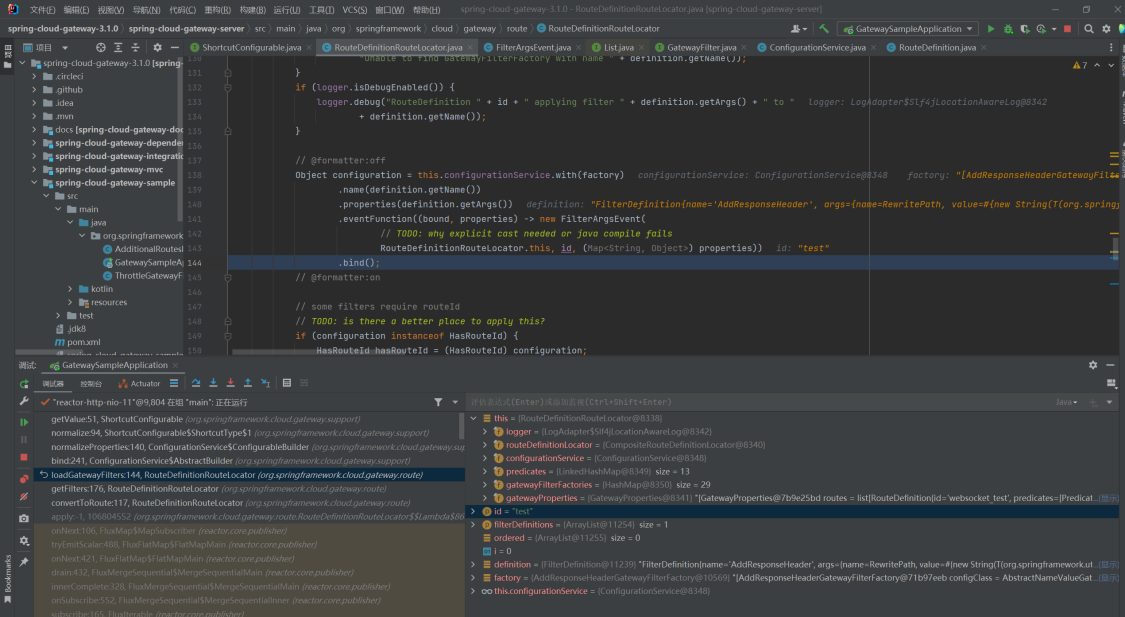The height and width of the screenshot is (617, 1125).
Task: Open the VCS(S) menu
Action: coord(354,10)
